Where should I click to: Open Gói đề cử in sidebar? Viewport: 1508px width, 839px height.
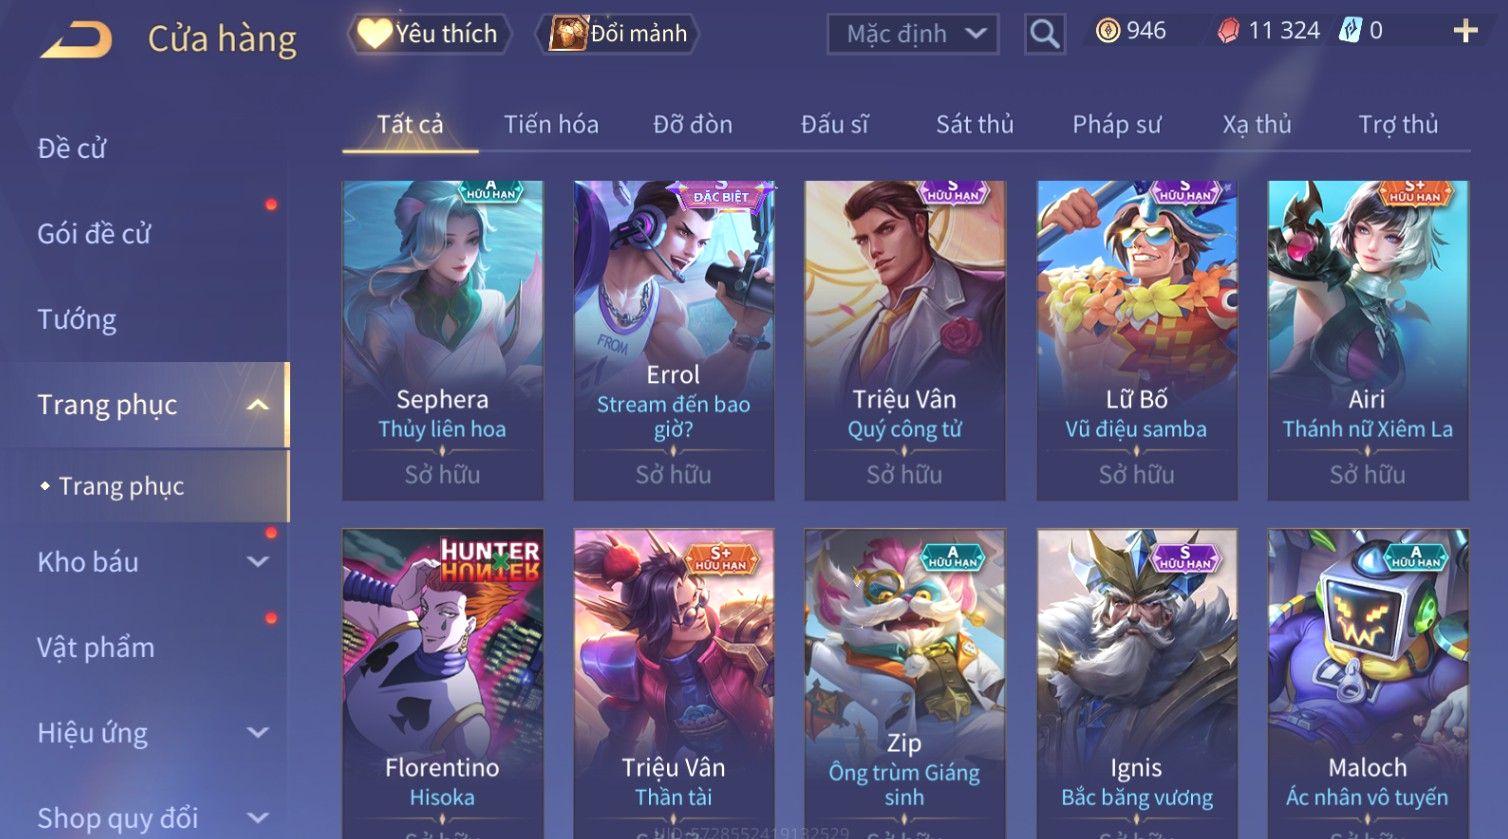94,234
